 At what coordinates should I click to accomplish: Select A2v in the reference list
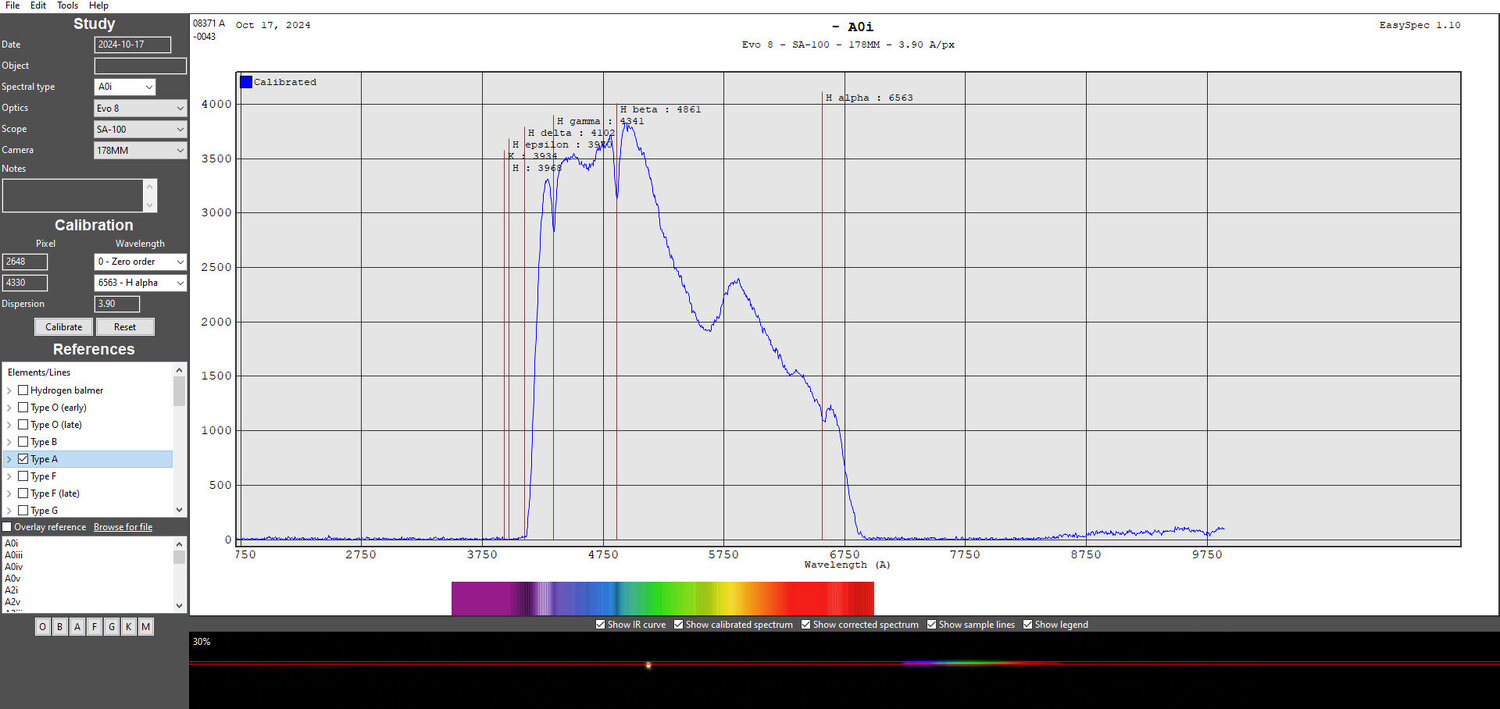tap(12, 603)
